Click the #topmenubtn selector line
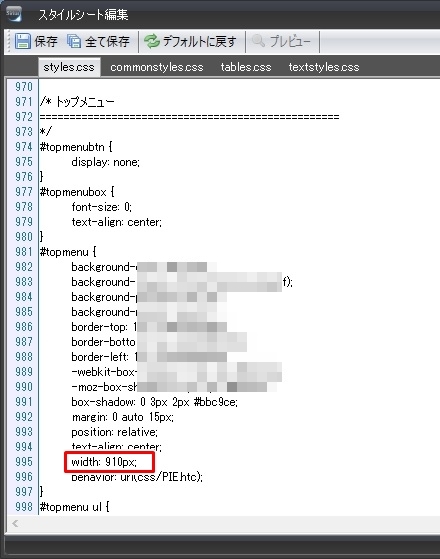Image resolution: width=440 pixels, height=559 pixels. point(76,147)
